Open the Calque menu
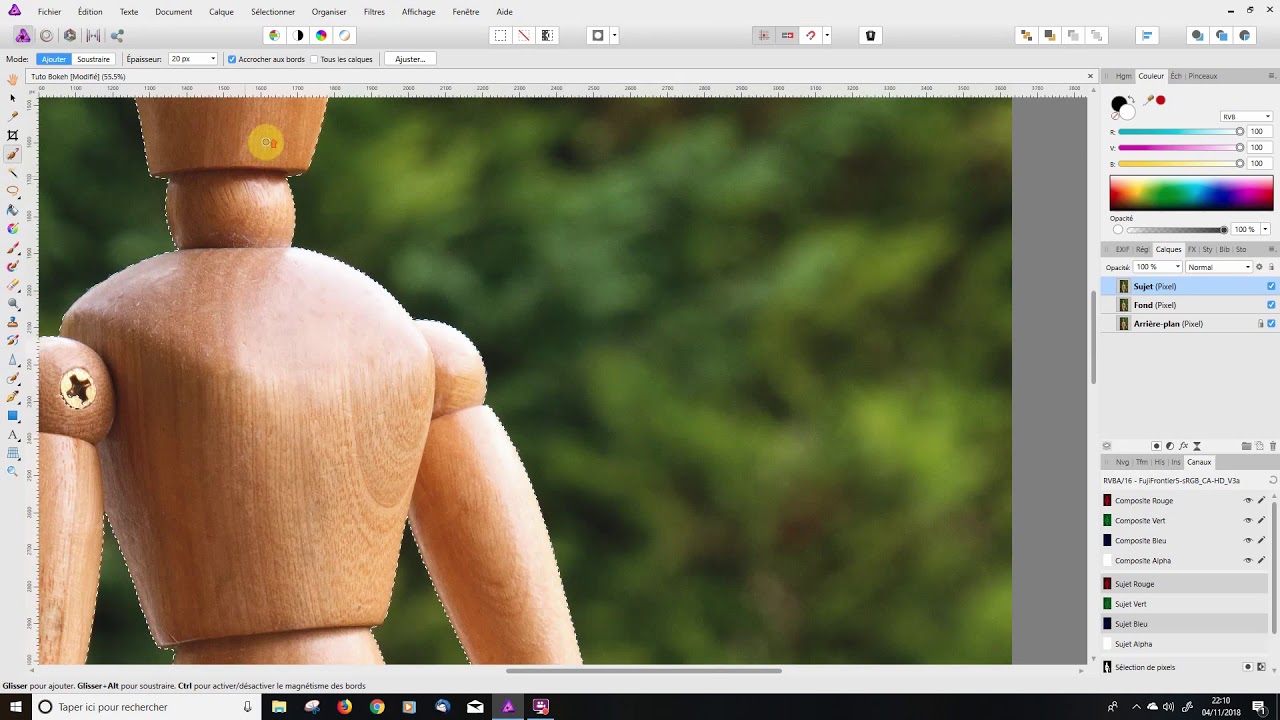This screenshot has height=720, width=1280. click(221, 12)
